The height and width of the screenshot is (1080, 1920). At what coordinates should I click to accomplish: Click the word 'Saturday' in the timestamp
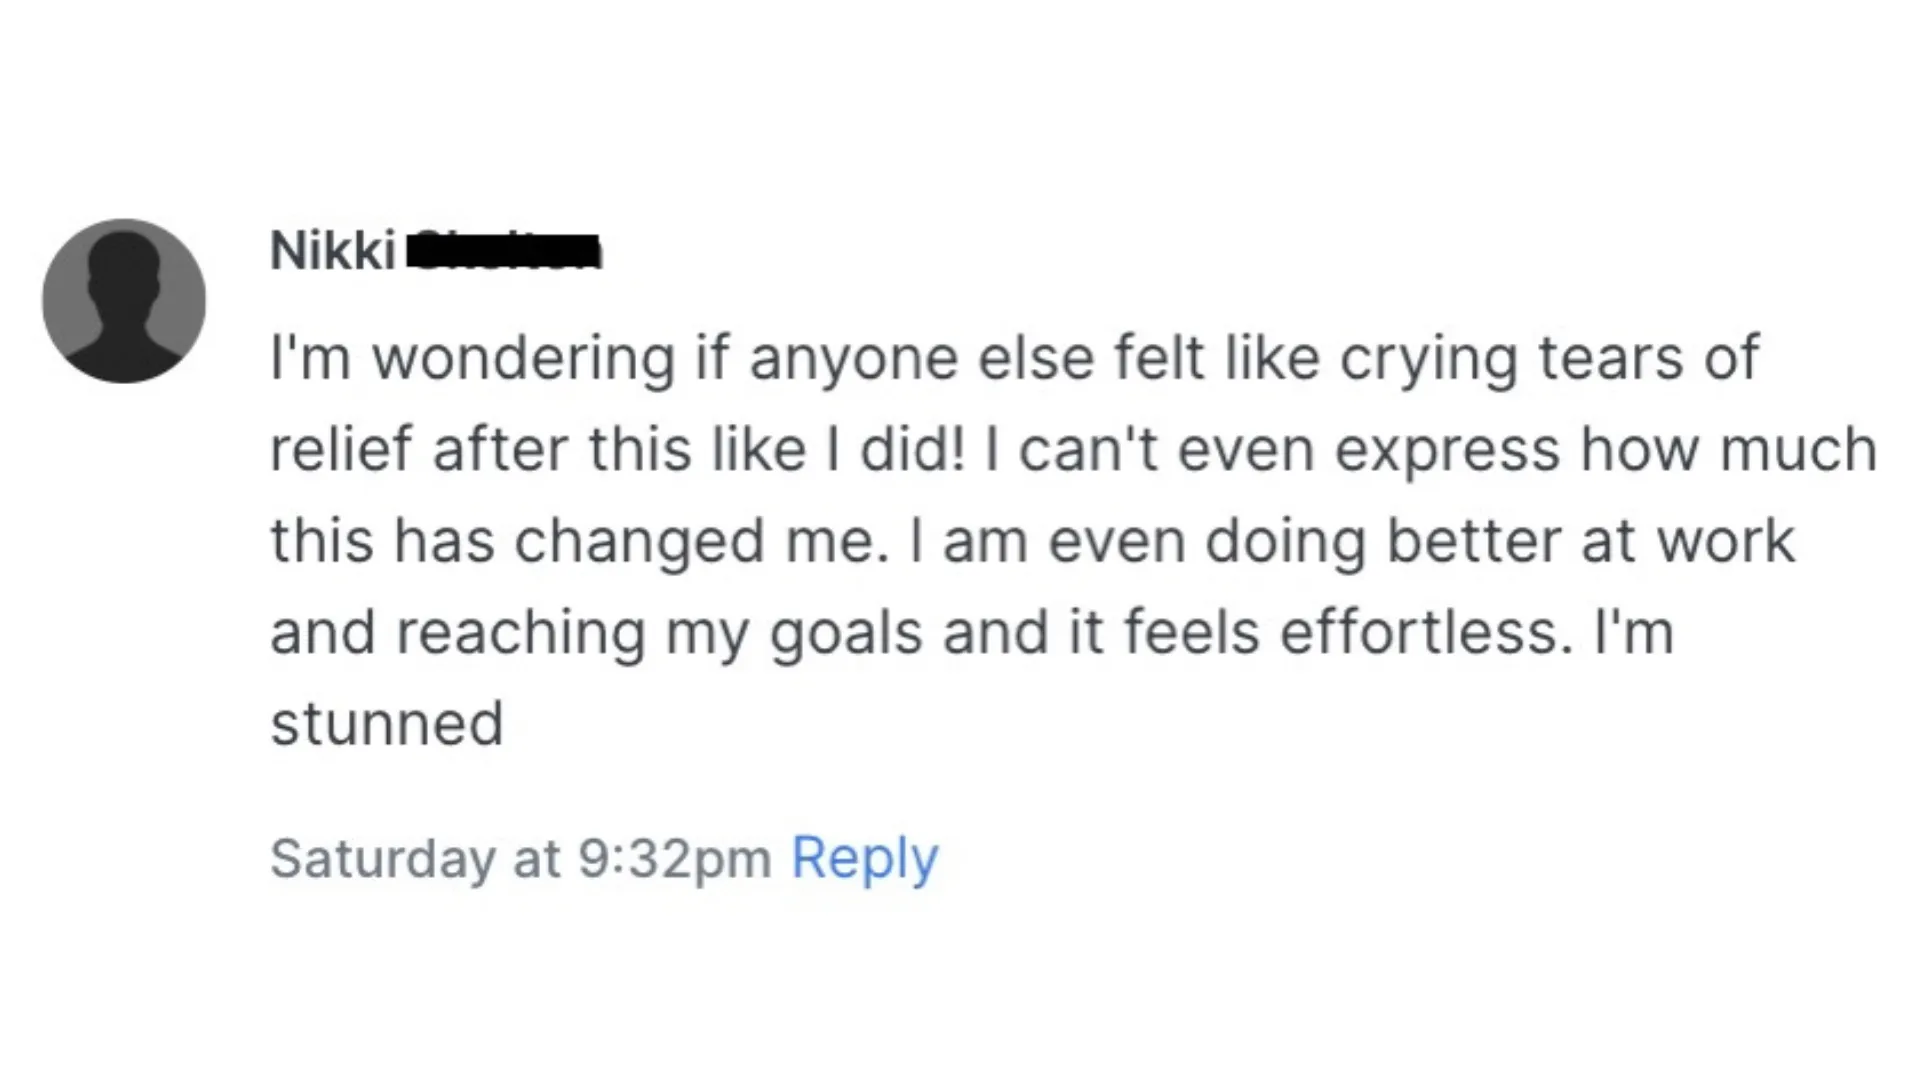[x=382, y=858]
